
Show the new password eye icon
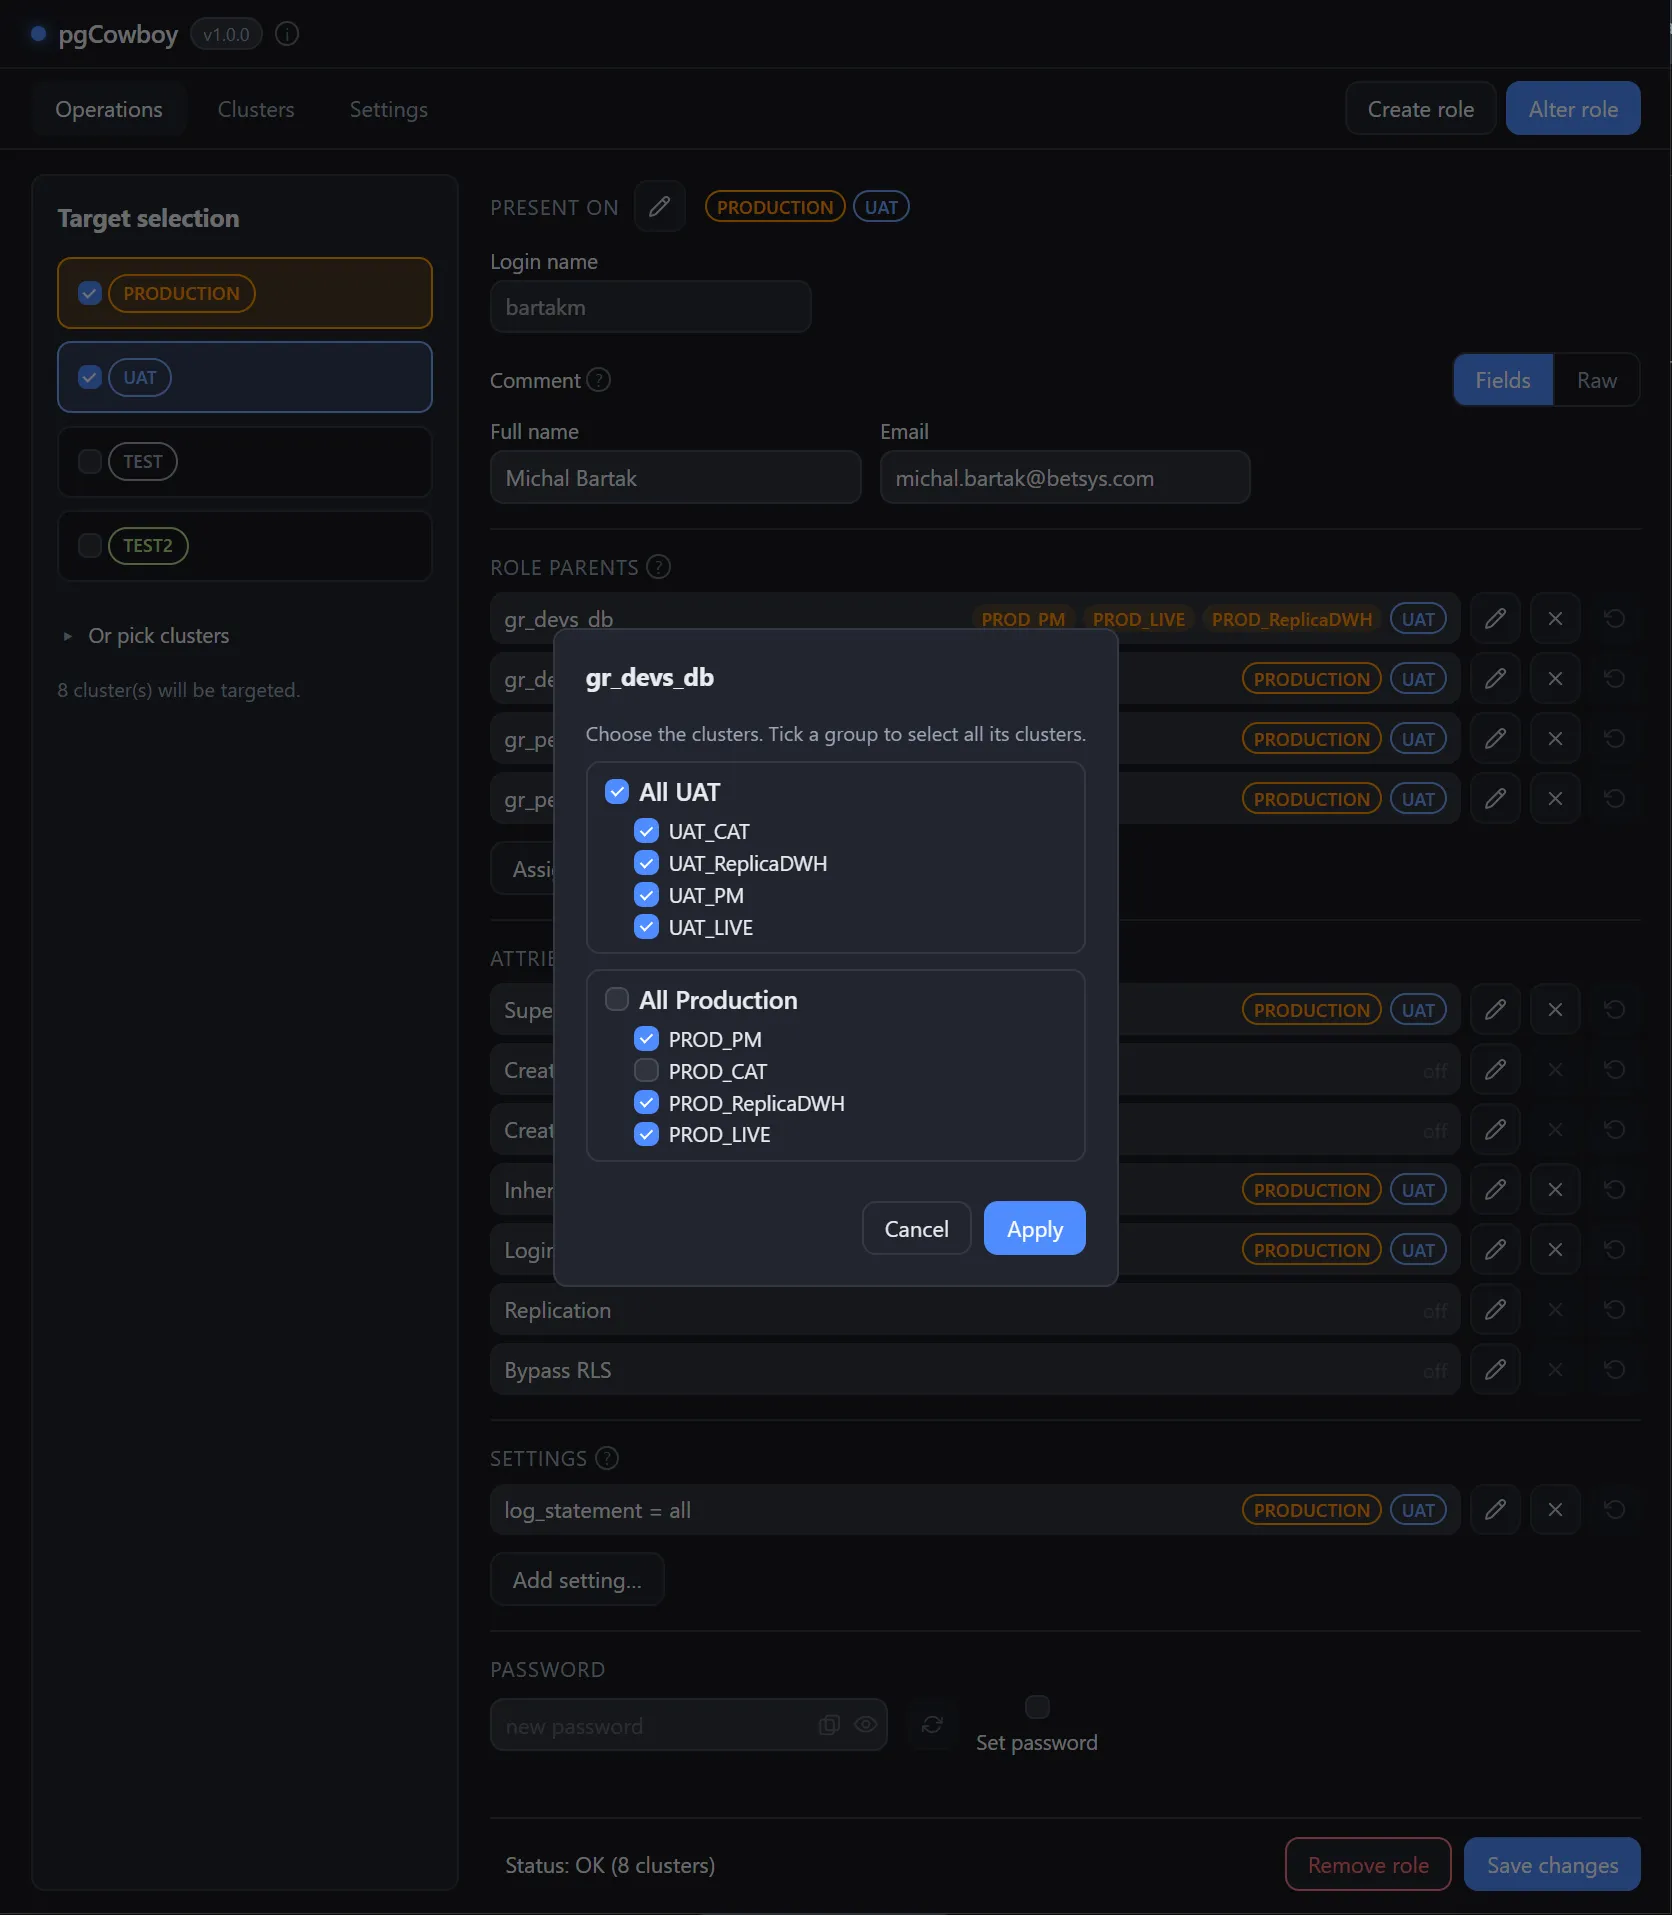pyautogui.click(x=866, y=1725)
